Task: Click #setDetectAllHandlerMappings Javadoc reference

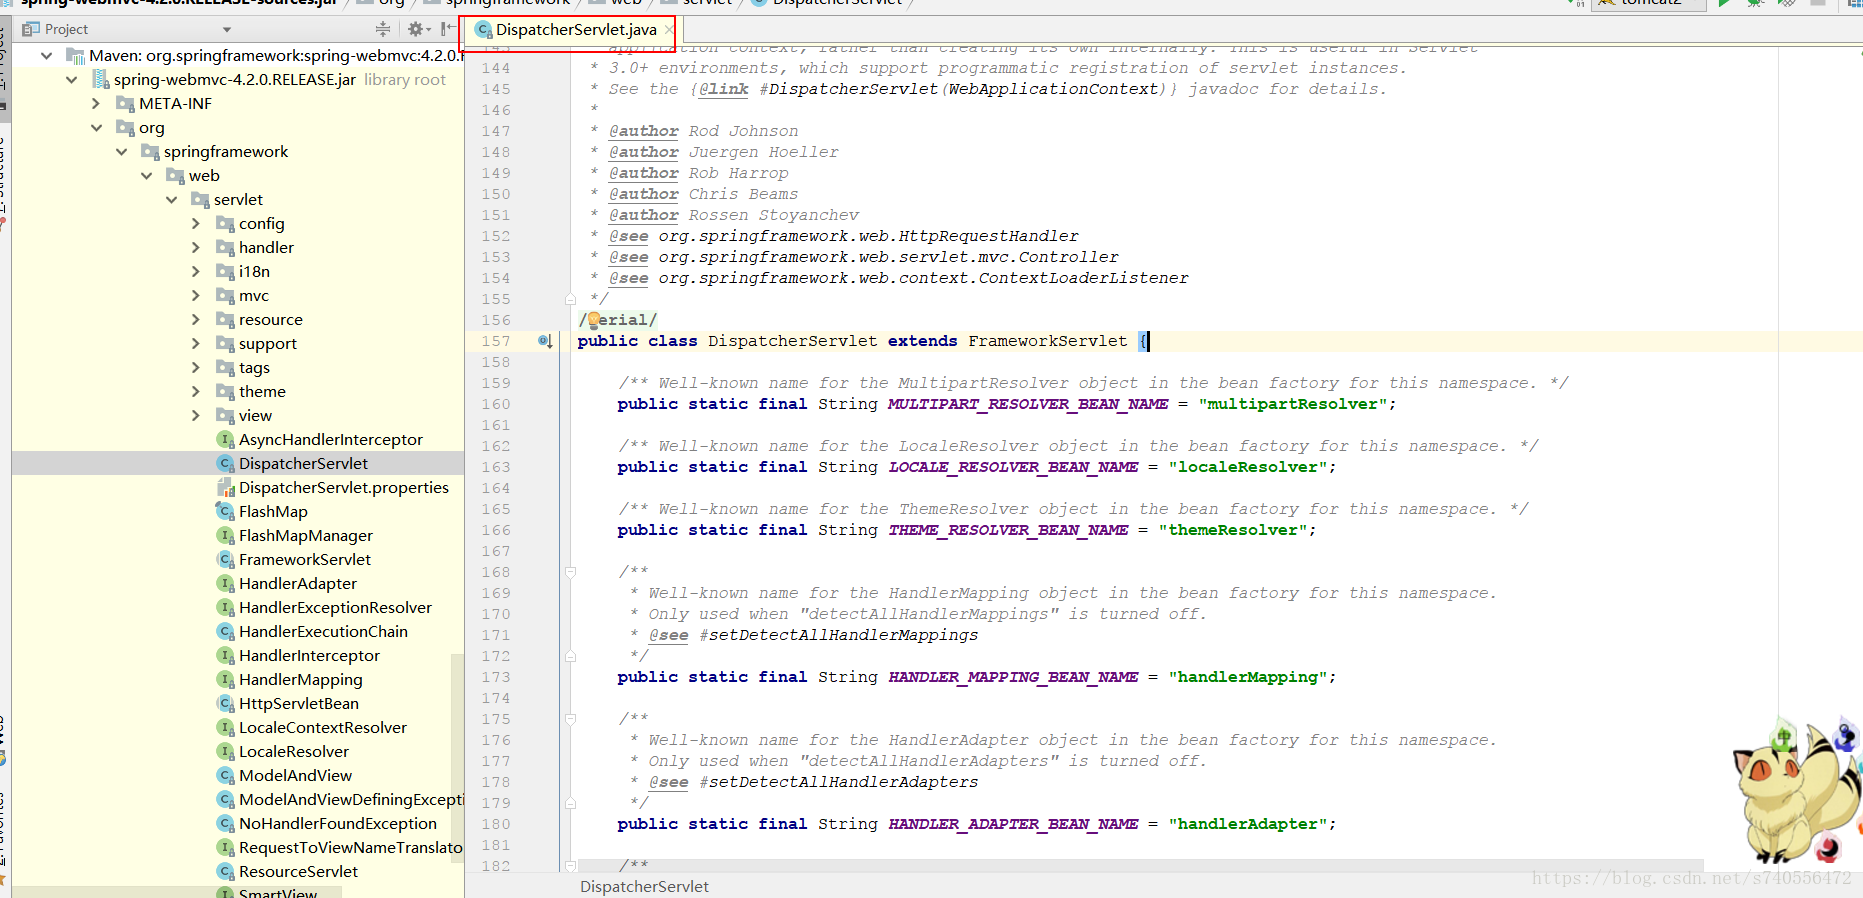Action: [838, 635]
